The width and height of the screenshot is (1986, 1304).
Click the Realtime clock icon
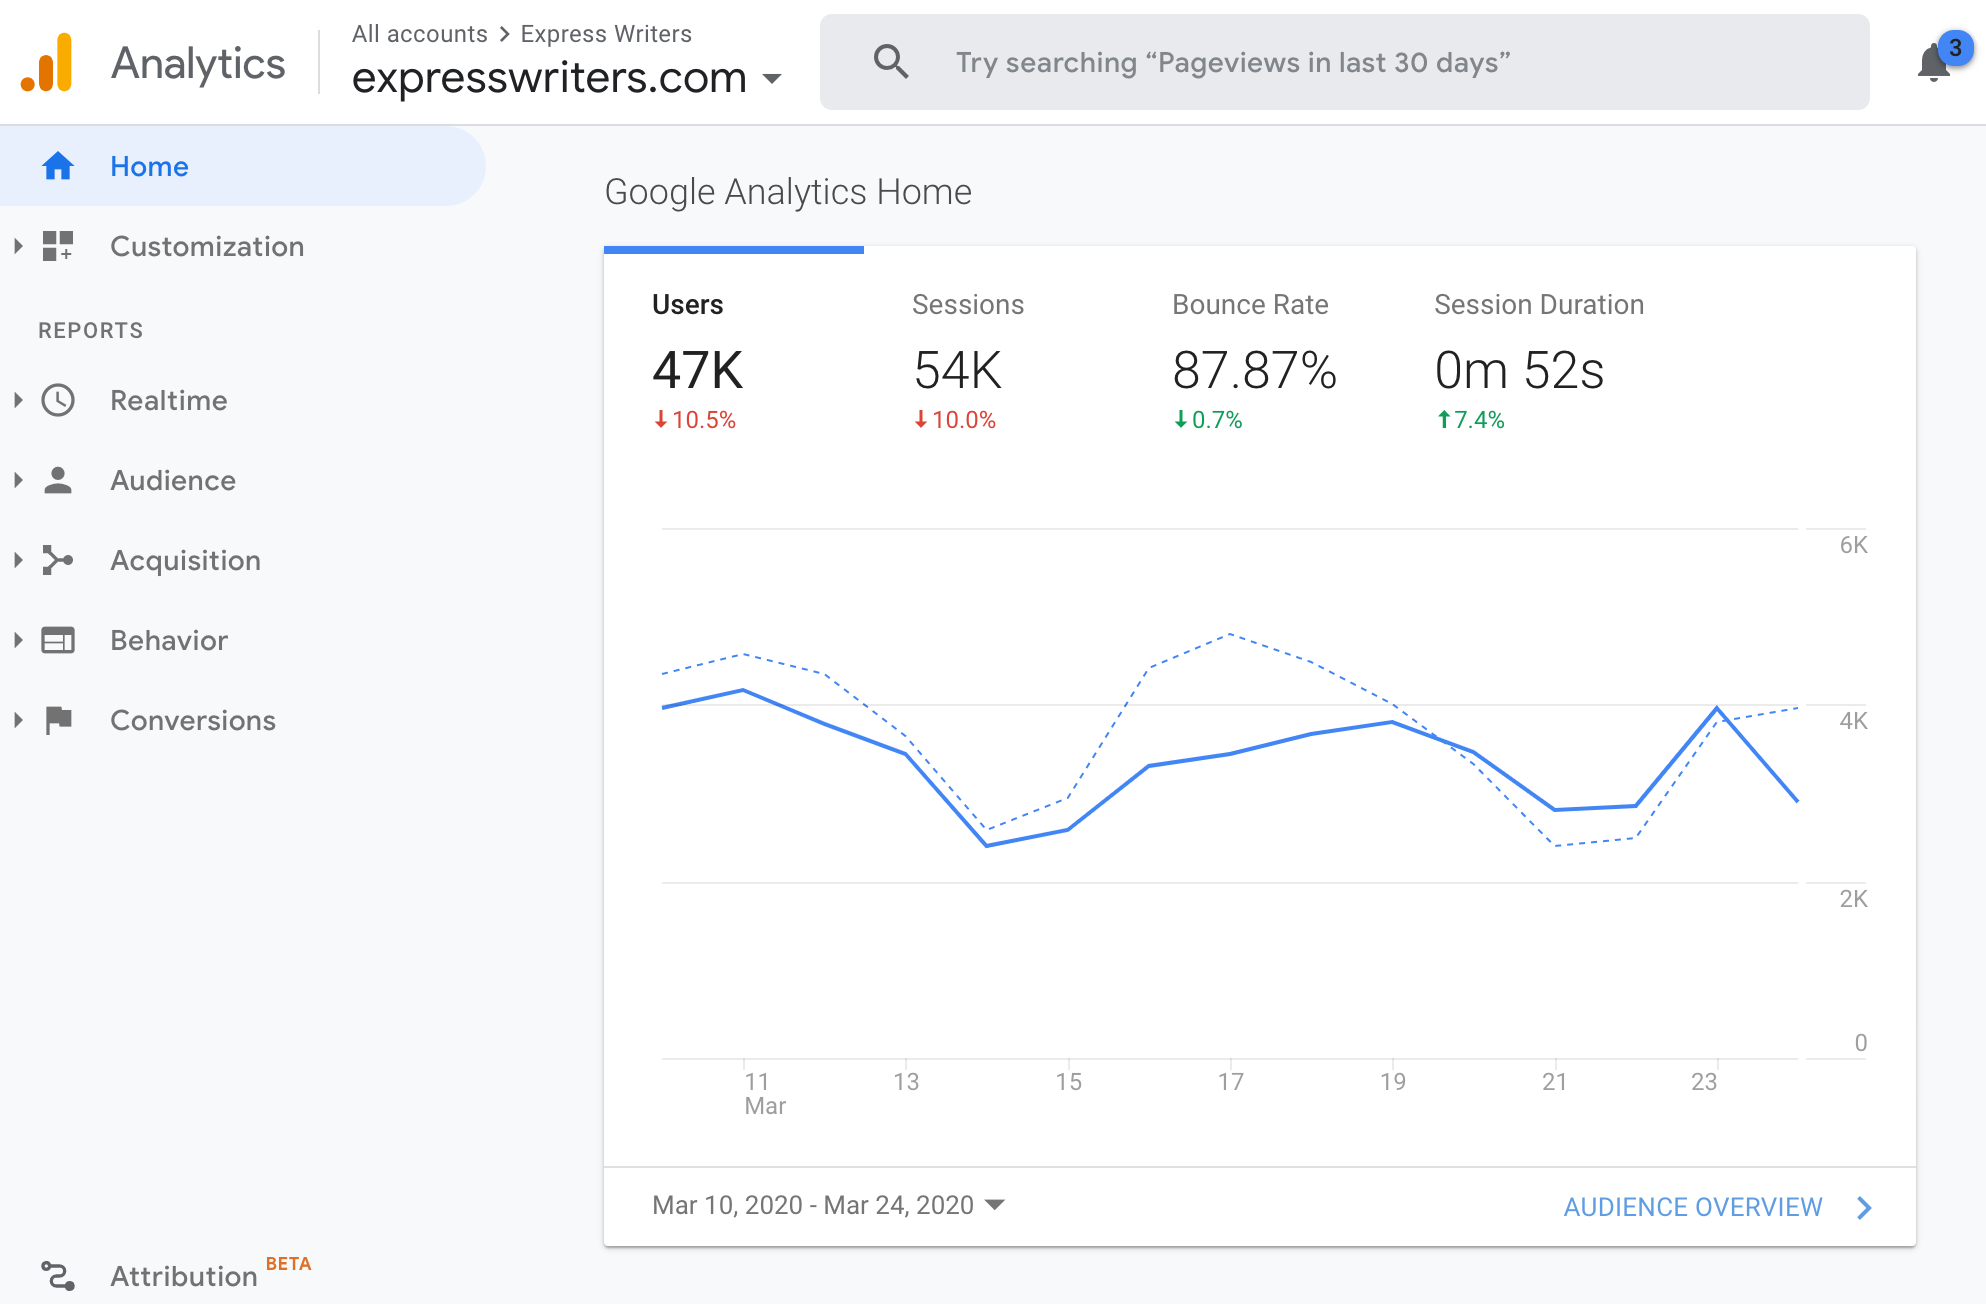(58, 400)
